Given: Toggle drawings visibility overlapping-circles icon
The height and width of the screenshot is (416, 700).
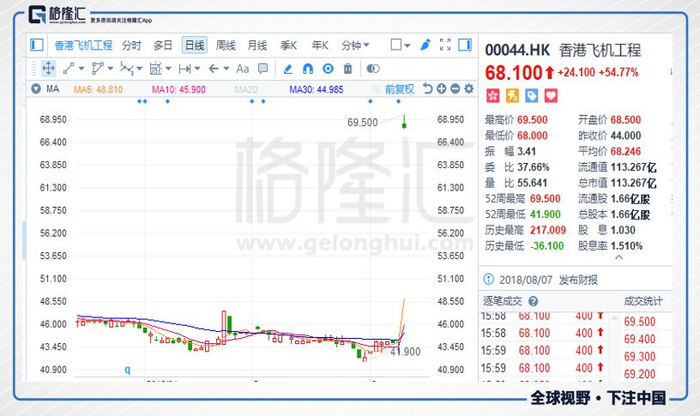Looking at the screenshot, I should [x=373, y=68].
